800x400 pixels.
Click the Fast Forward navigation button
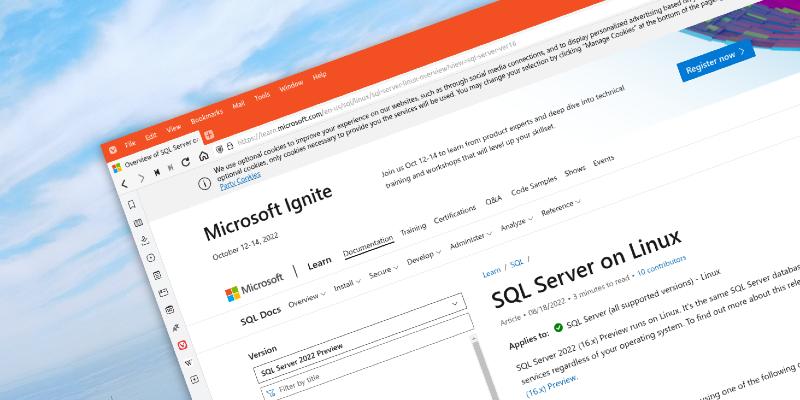tap(170, 167)
